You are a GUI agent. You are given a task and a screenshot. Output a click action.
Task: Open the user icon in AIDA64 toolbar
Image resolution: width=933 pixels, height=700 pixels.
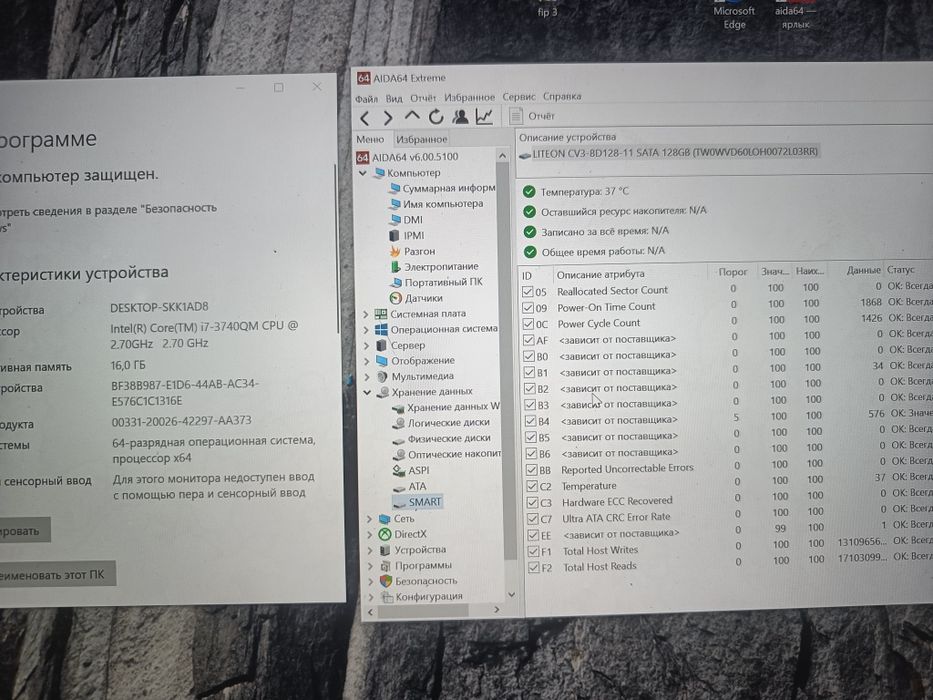pos(460,116)
